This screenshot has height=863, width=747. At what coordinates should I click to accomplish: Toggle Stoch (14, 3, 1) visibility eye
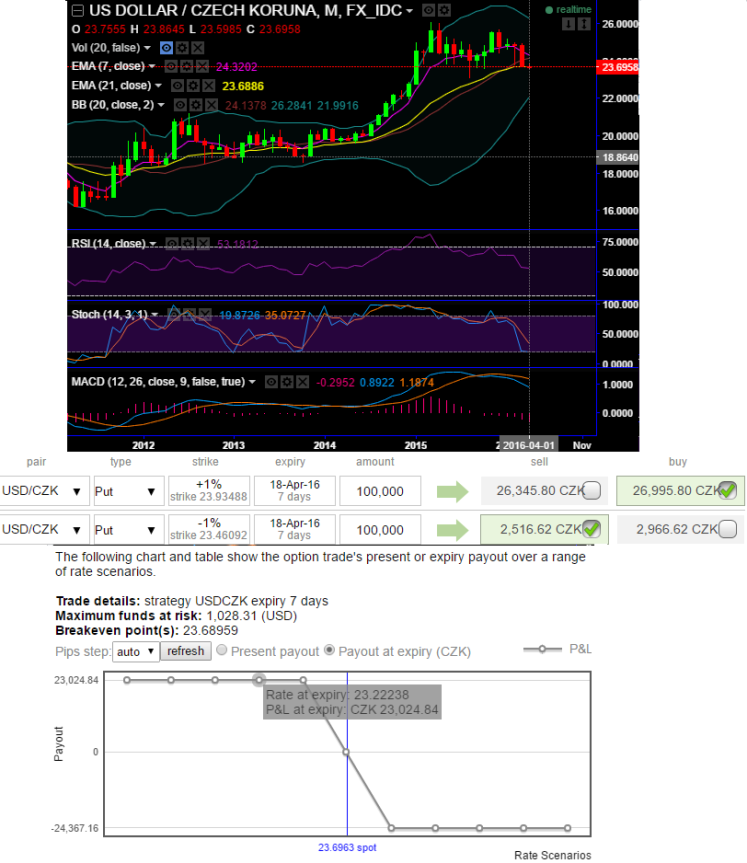coord(174,315)
